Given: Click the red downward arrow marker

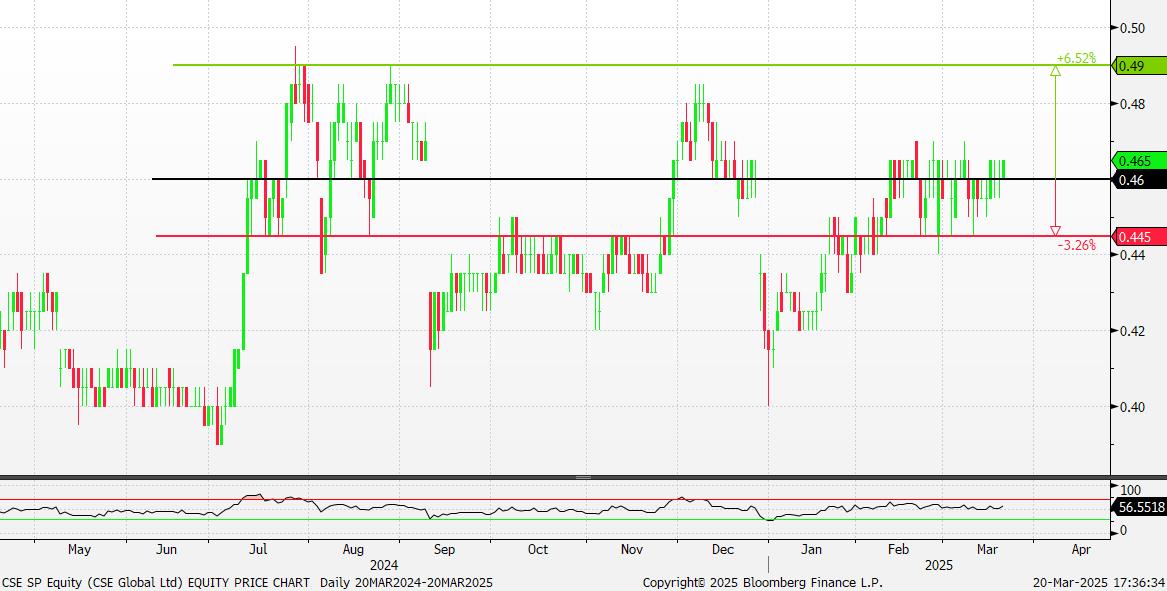Looking at the screenshot, I should [x=1055, y=230].
